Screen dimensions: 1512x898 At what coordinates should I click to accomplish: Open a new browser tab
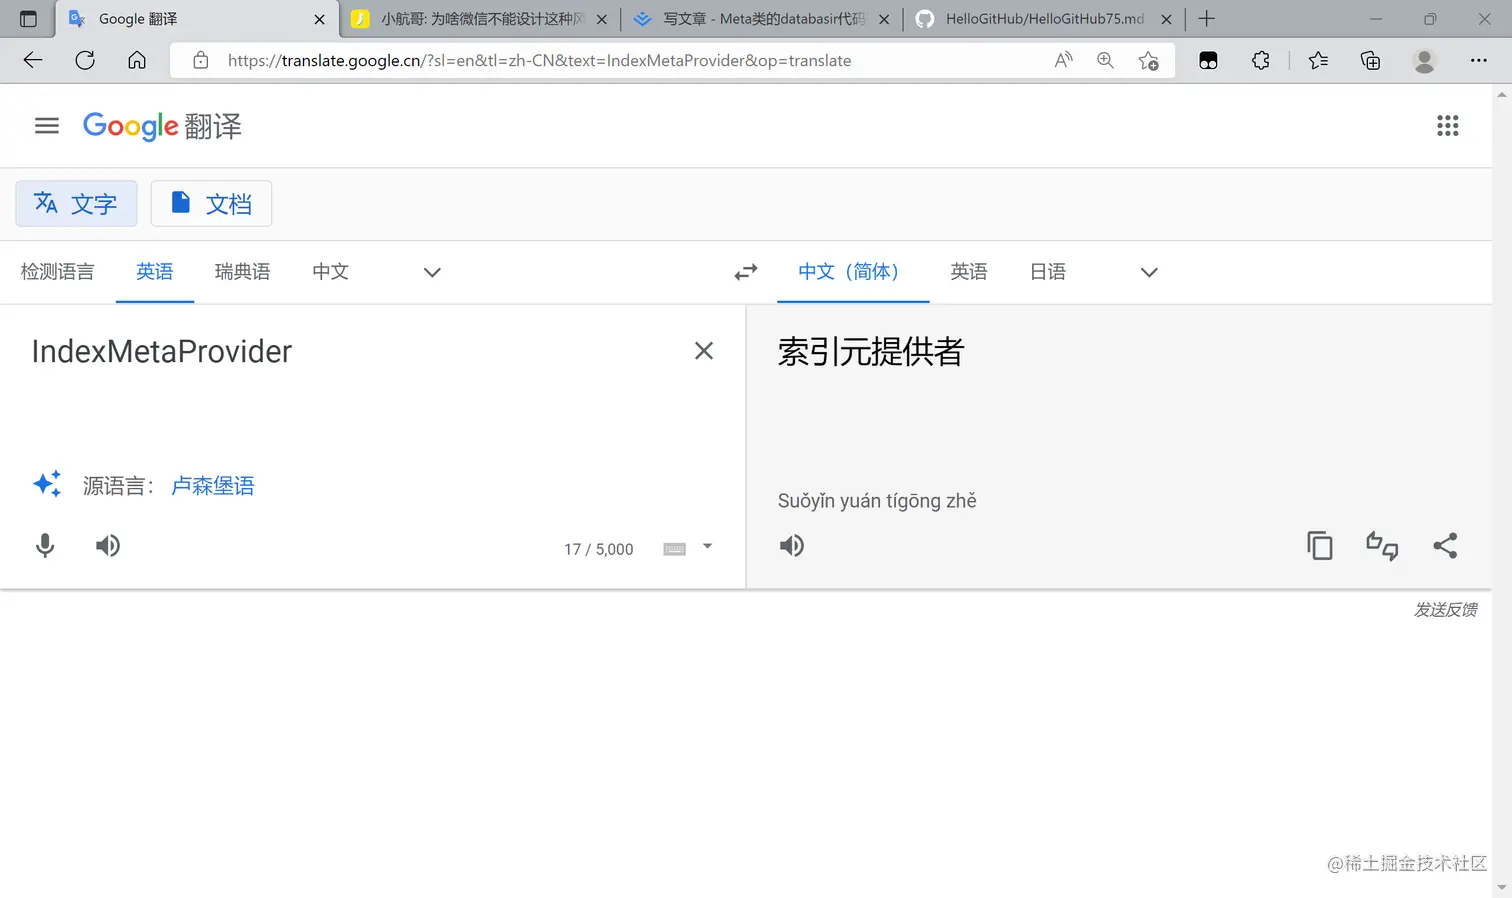1207,18
